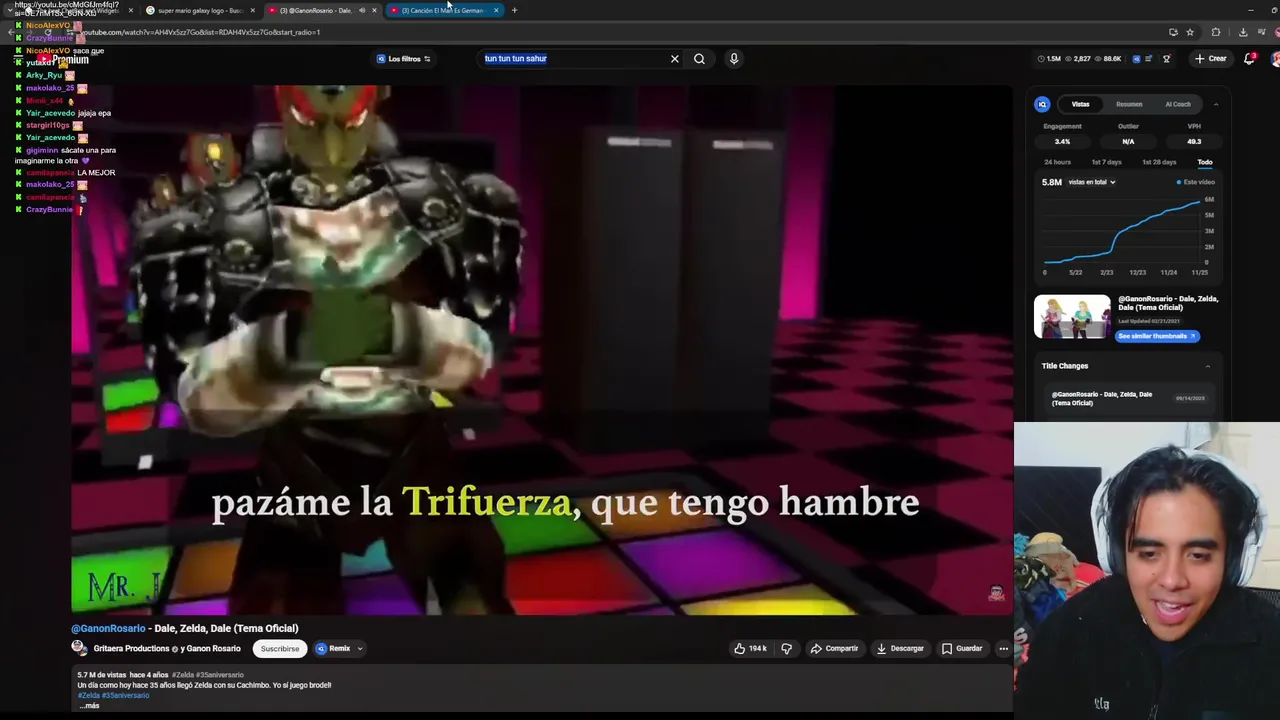Click the Engagement 3.4% value pill

click(x=1062, y=142)
